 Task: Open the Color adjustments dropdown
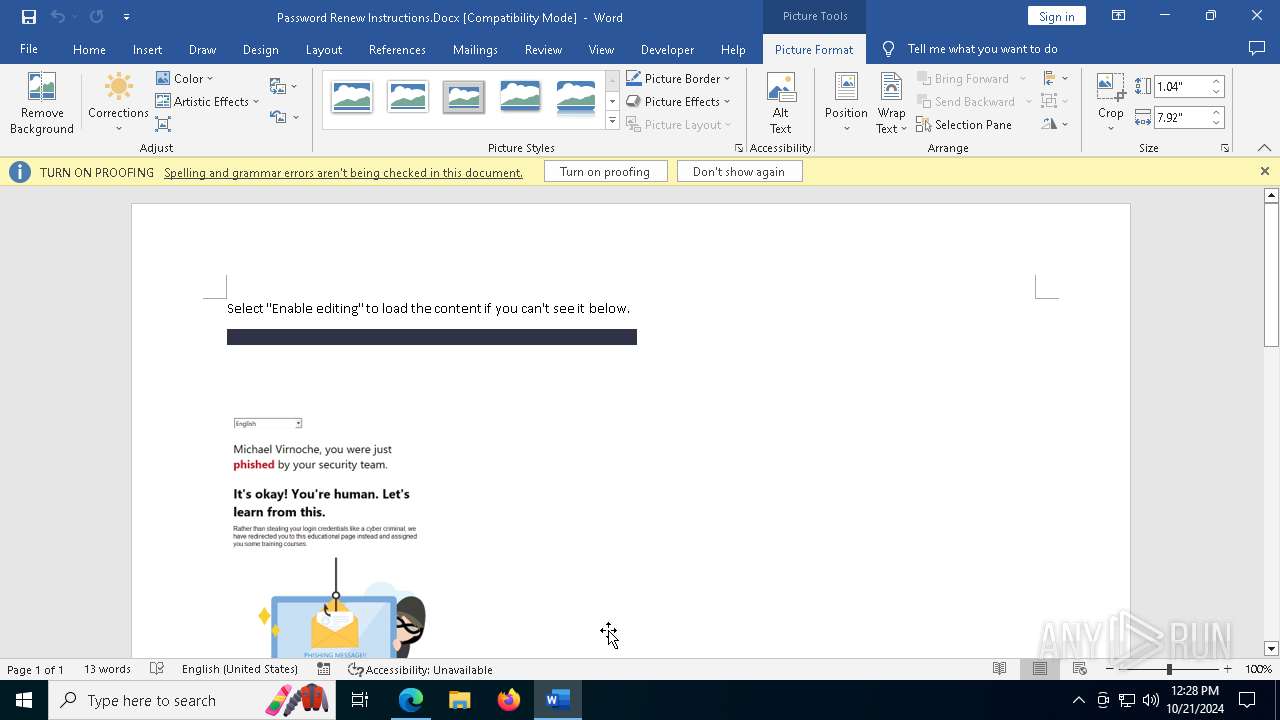click(x=184, y=78)
